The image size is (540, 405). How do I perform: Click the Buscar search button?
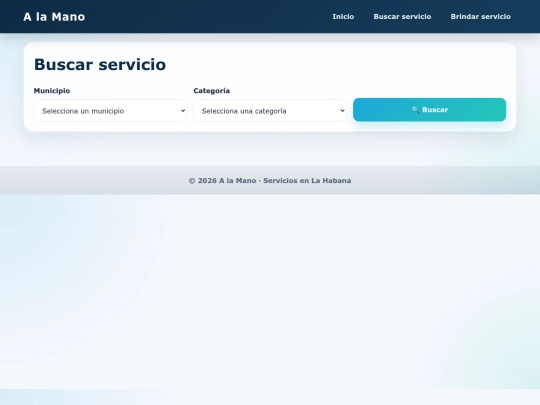point(429,110)
